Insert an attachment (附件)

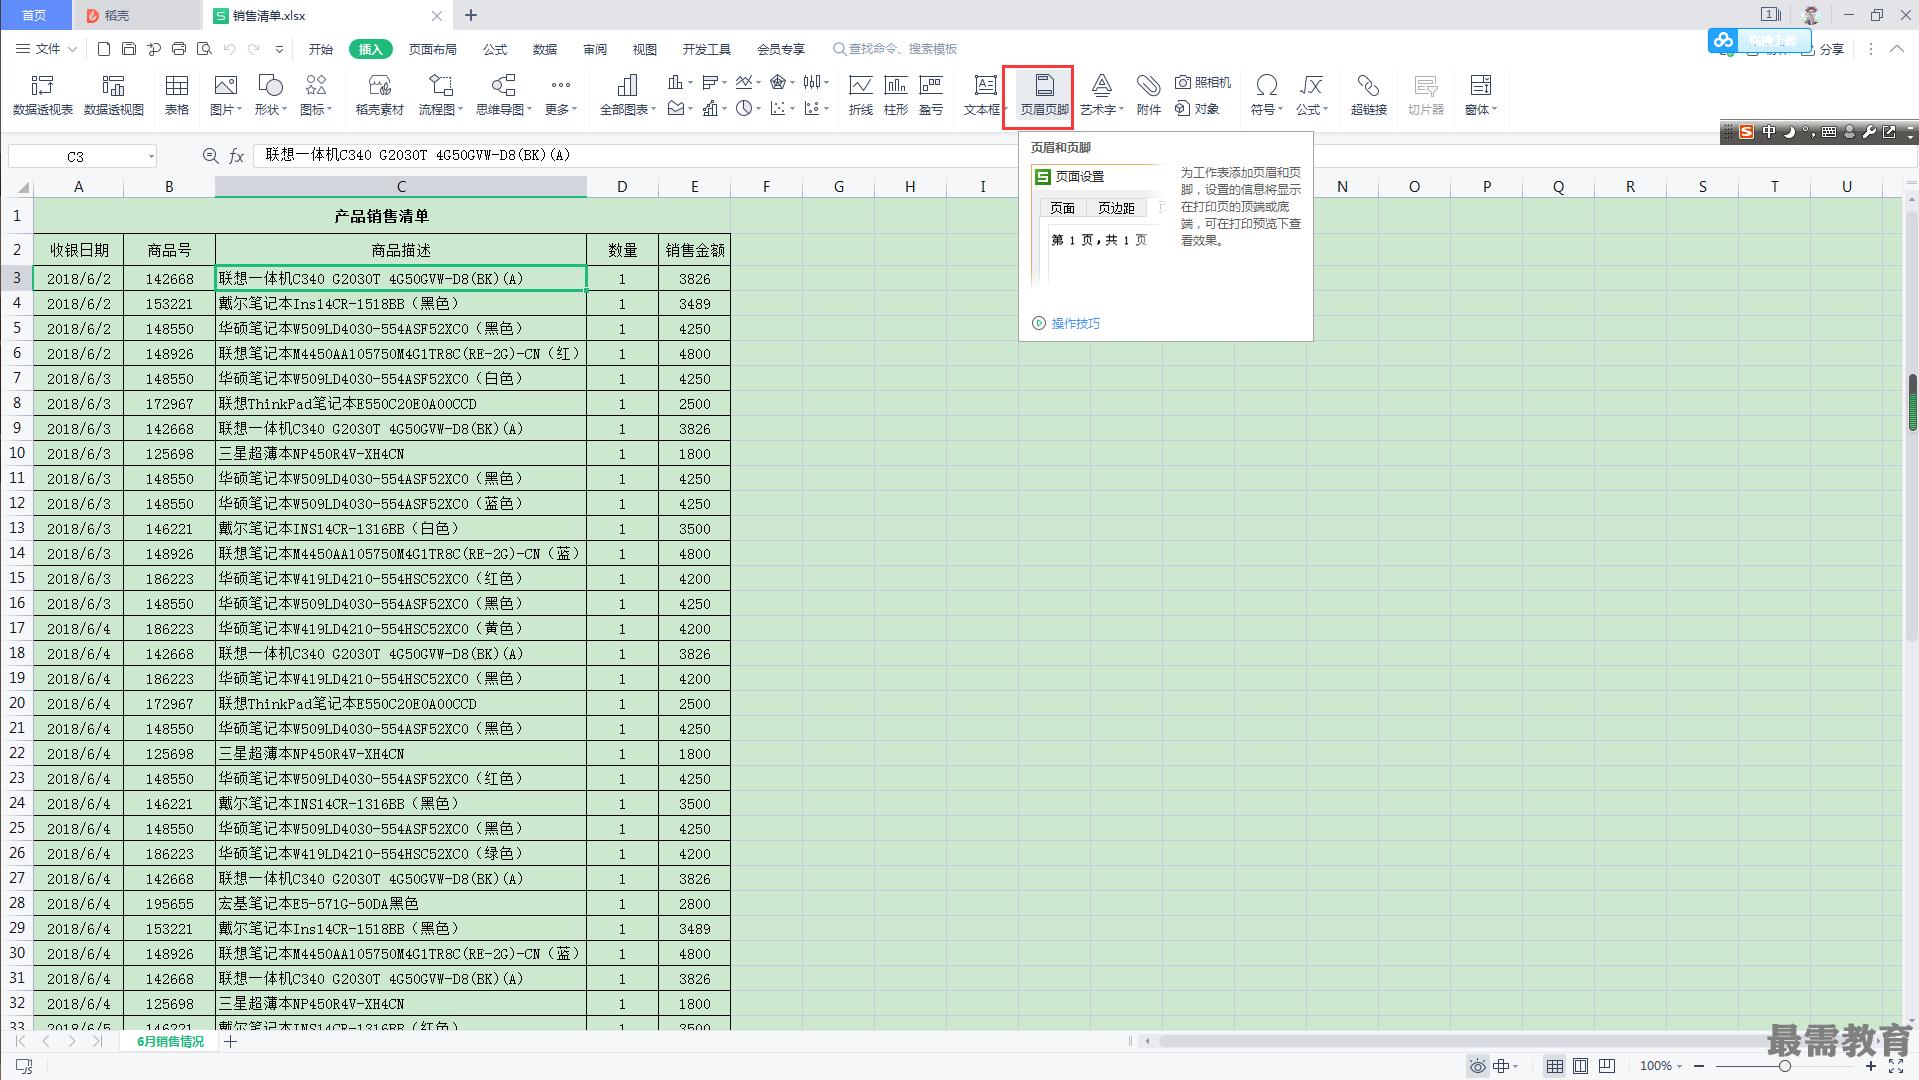(x=1148, y=96)
